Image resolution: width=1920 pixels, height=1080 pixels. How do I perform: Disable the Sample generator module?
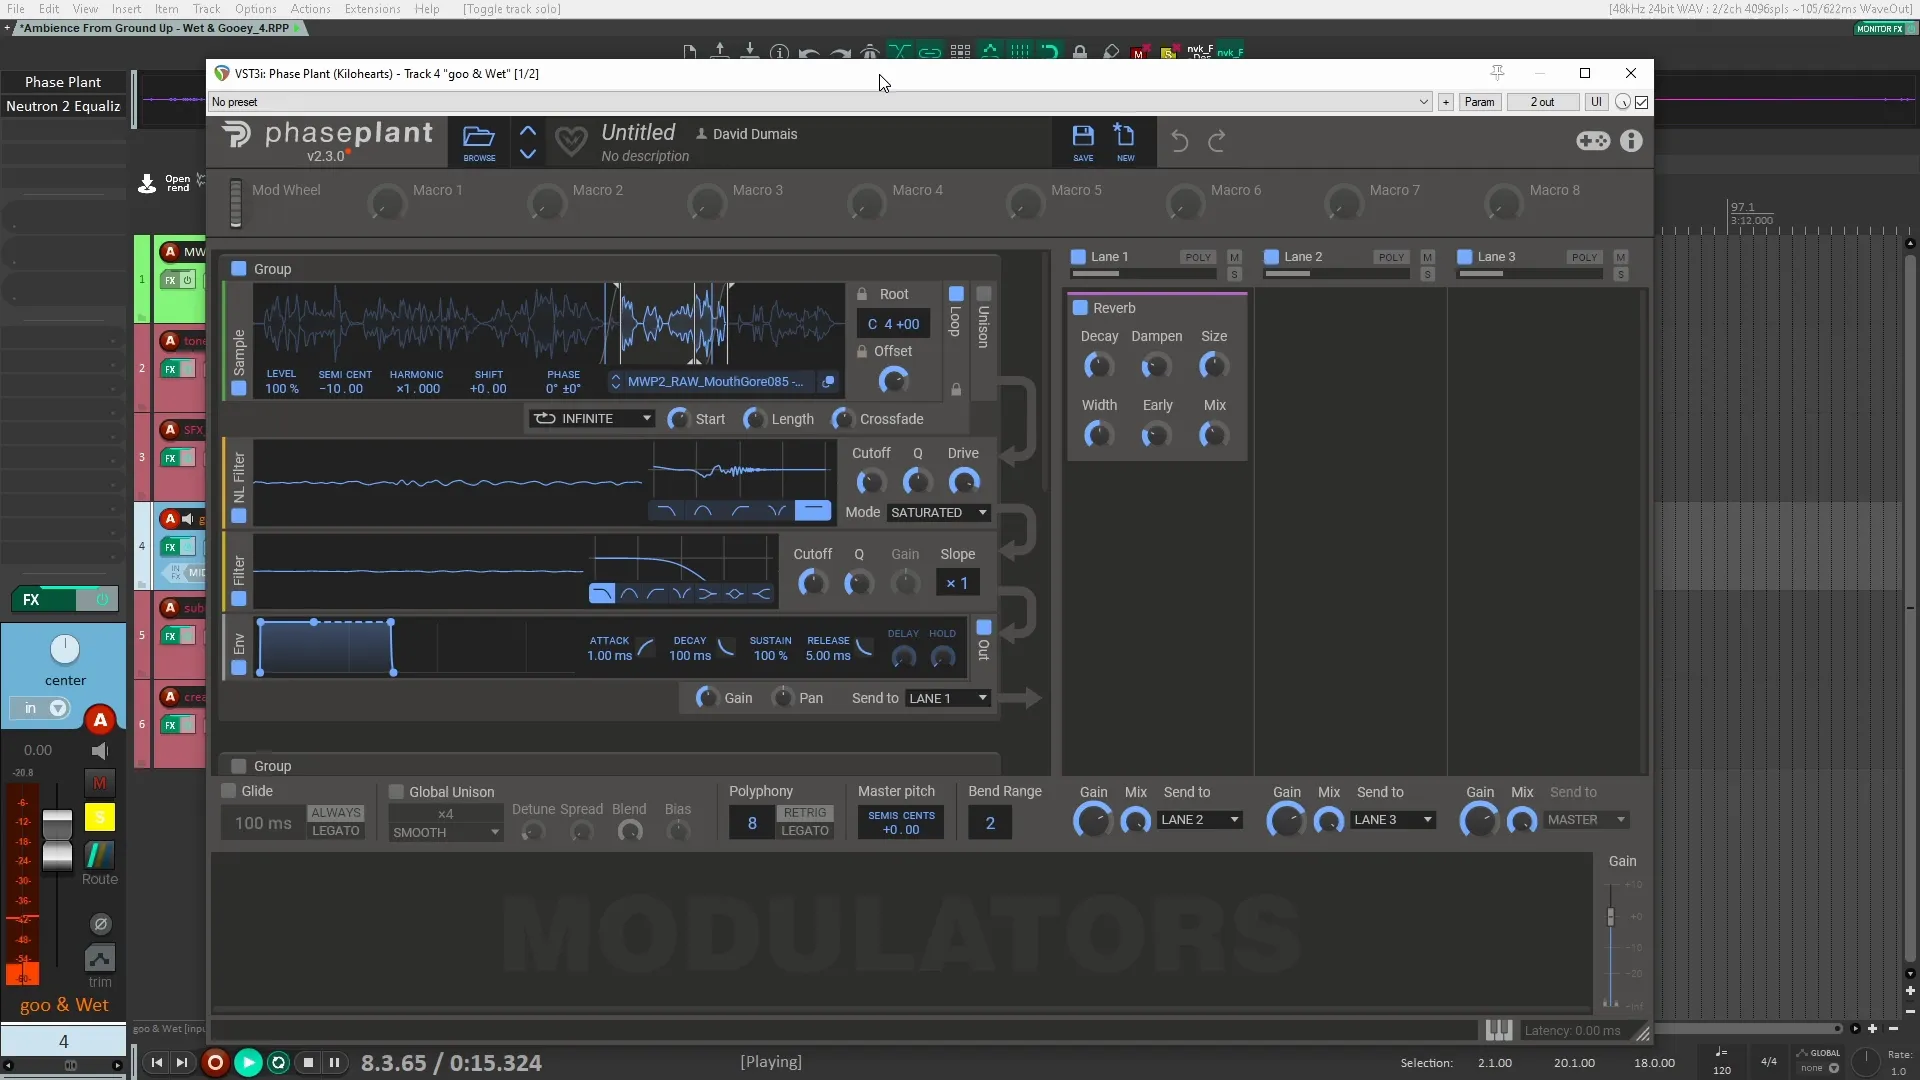(239, 389)
